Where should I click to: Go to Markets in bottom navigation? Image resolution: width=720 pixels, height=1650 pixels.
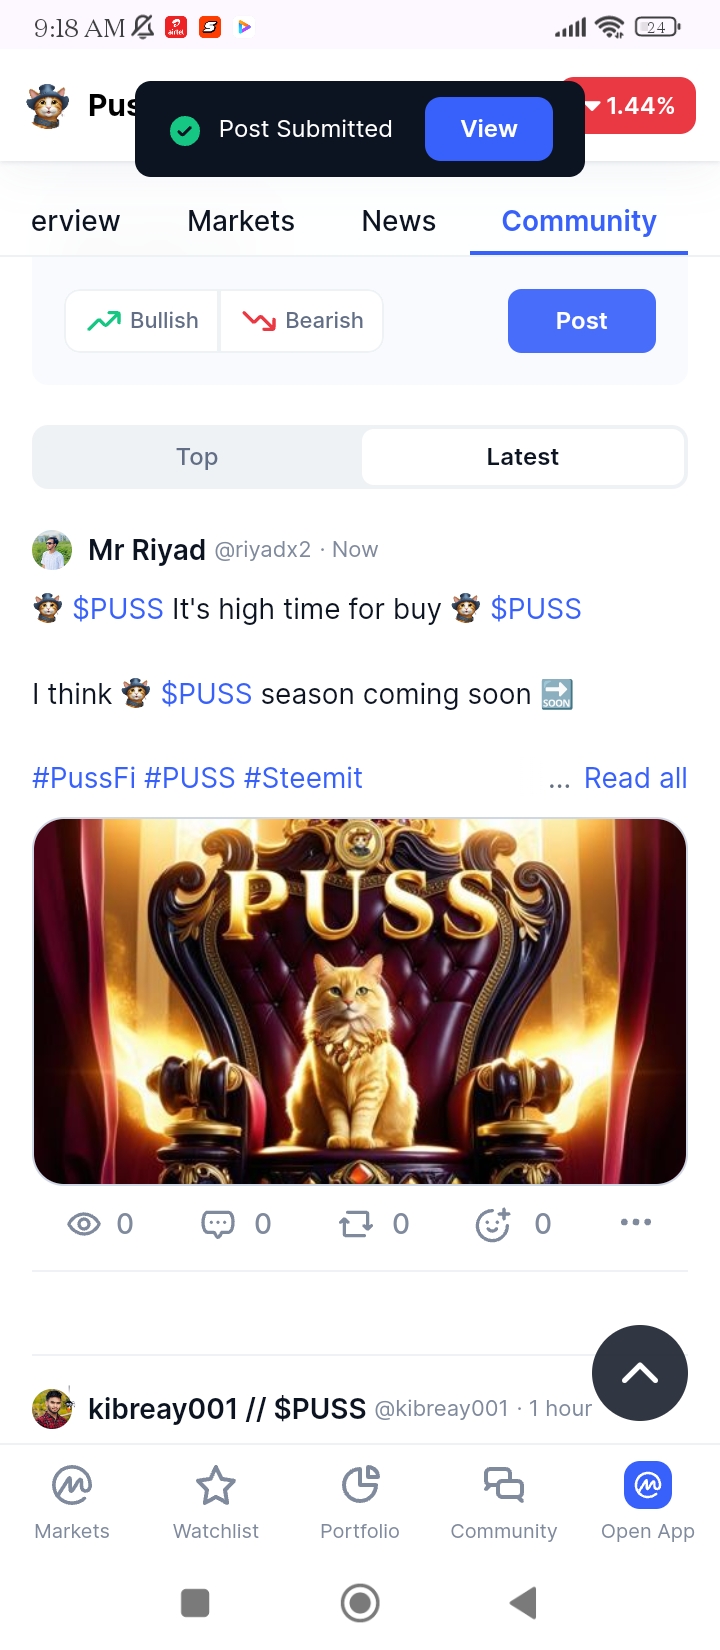pos(72,1503)
